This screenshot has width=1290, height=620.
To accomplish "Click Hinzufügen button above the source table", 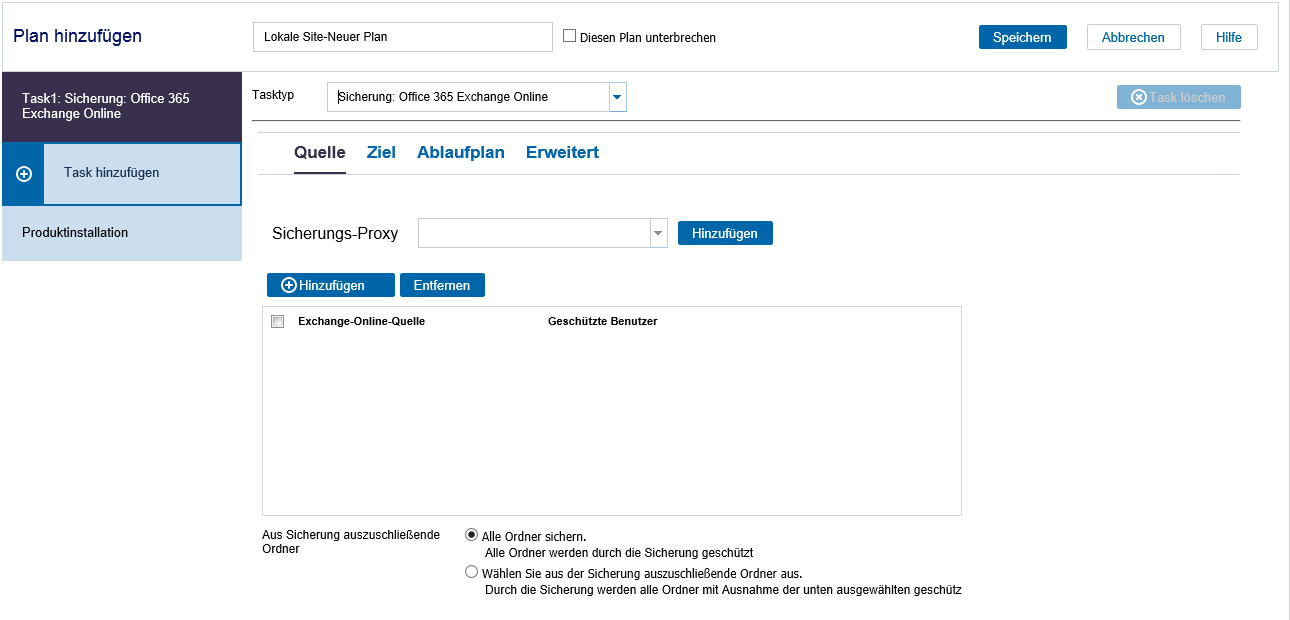I will (x=331, y=285).
